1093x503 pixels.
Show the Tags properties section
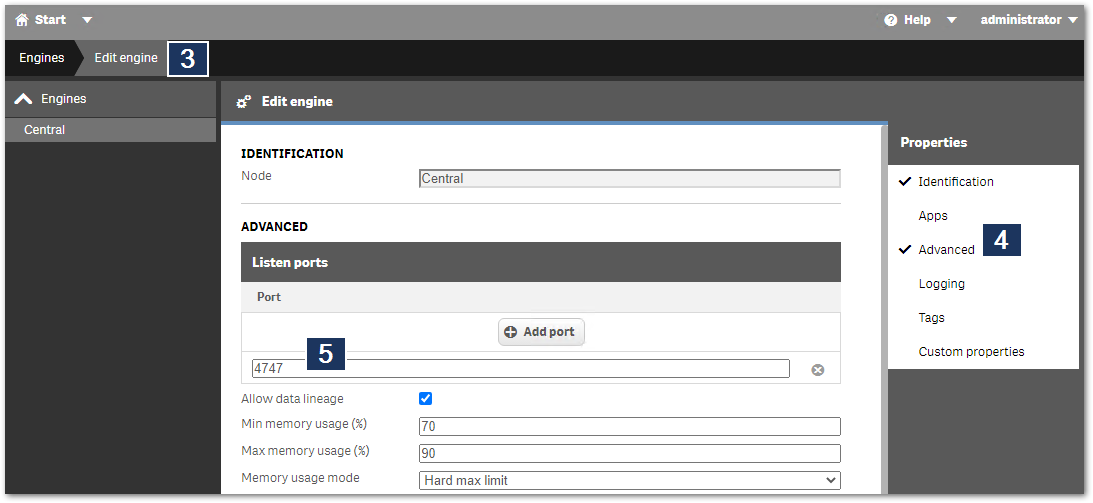tap(931, 318)
